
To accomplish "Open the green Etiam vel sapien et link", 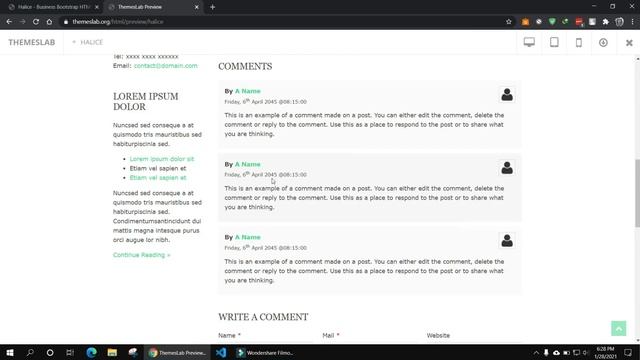I will 158,178.
